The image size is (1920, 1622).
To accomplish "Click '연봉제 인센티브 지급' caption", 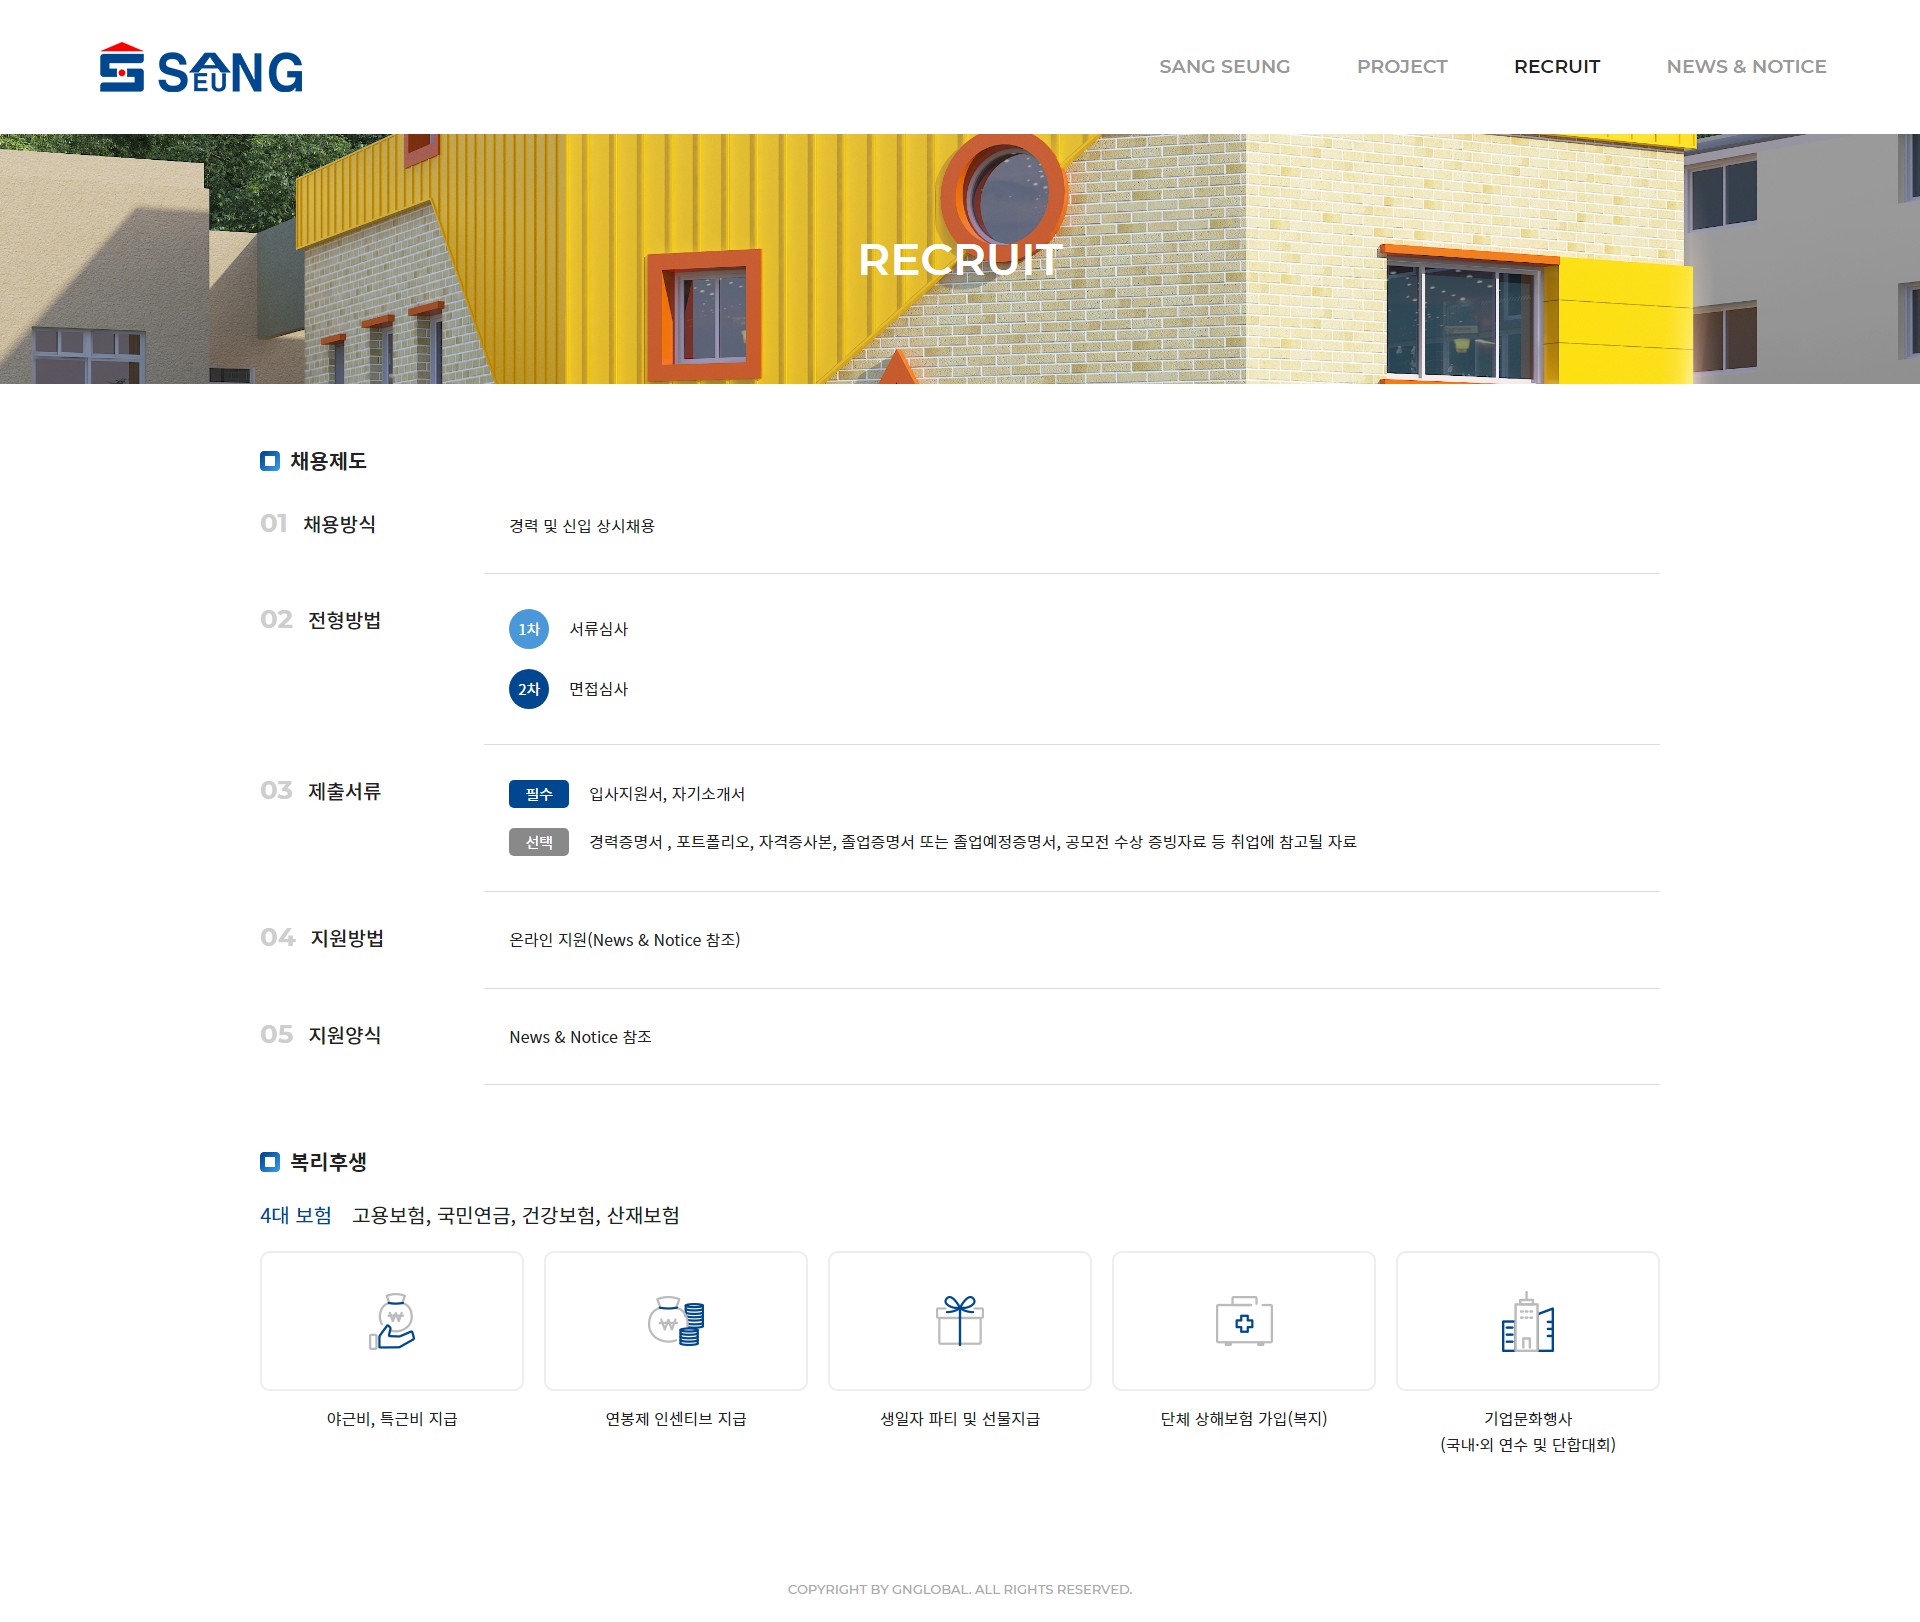I will click(676, 1419).
